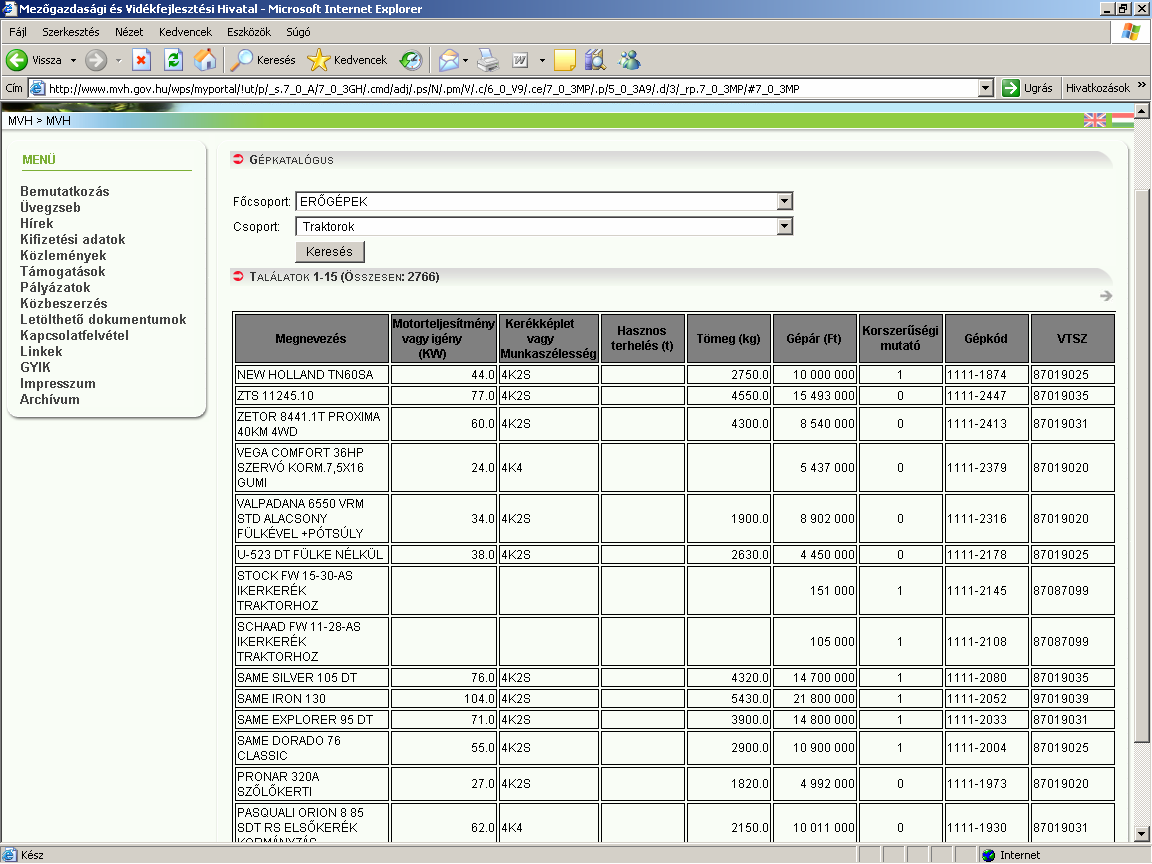
Task: Open the Kifizetési adatok link
Action: pyautogui.click(x=73, y=240)
